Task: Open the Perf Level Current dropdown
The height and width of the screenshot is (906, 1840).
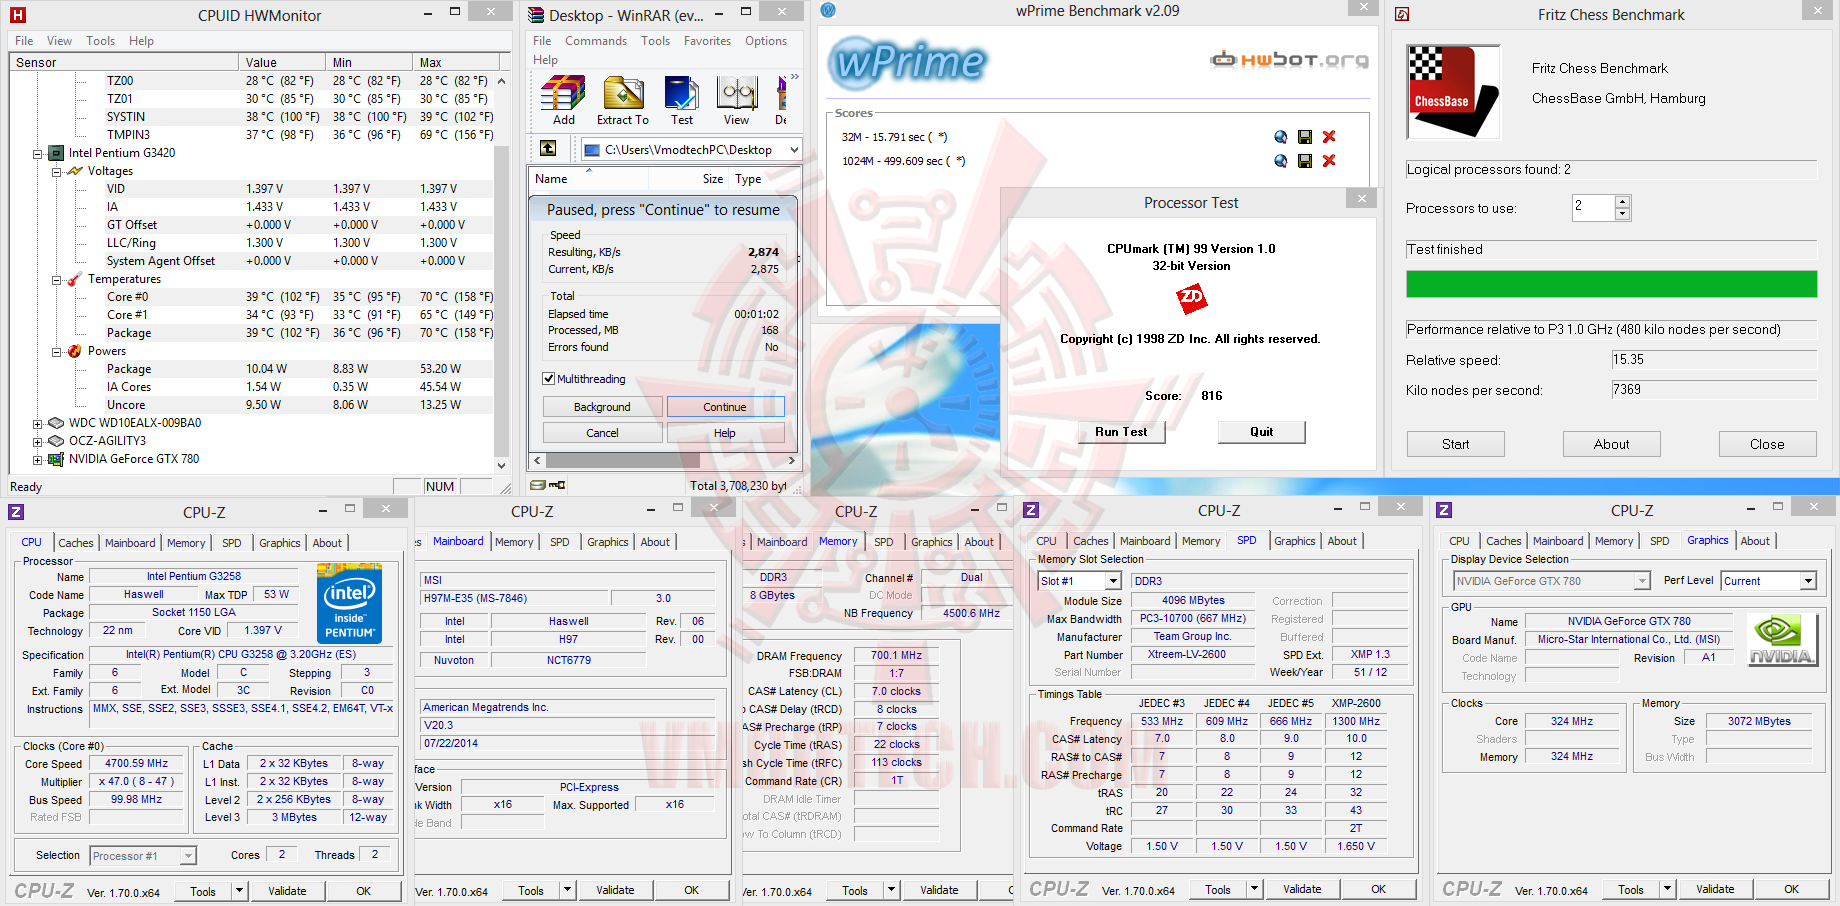Action: [x=1808, y=581]
